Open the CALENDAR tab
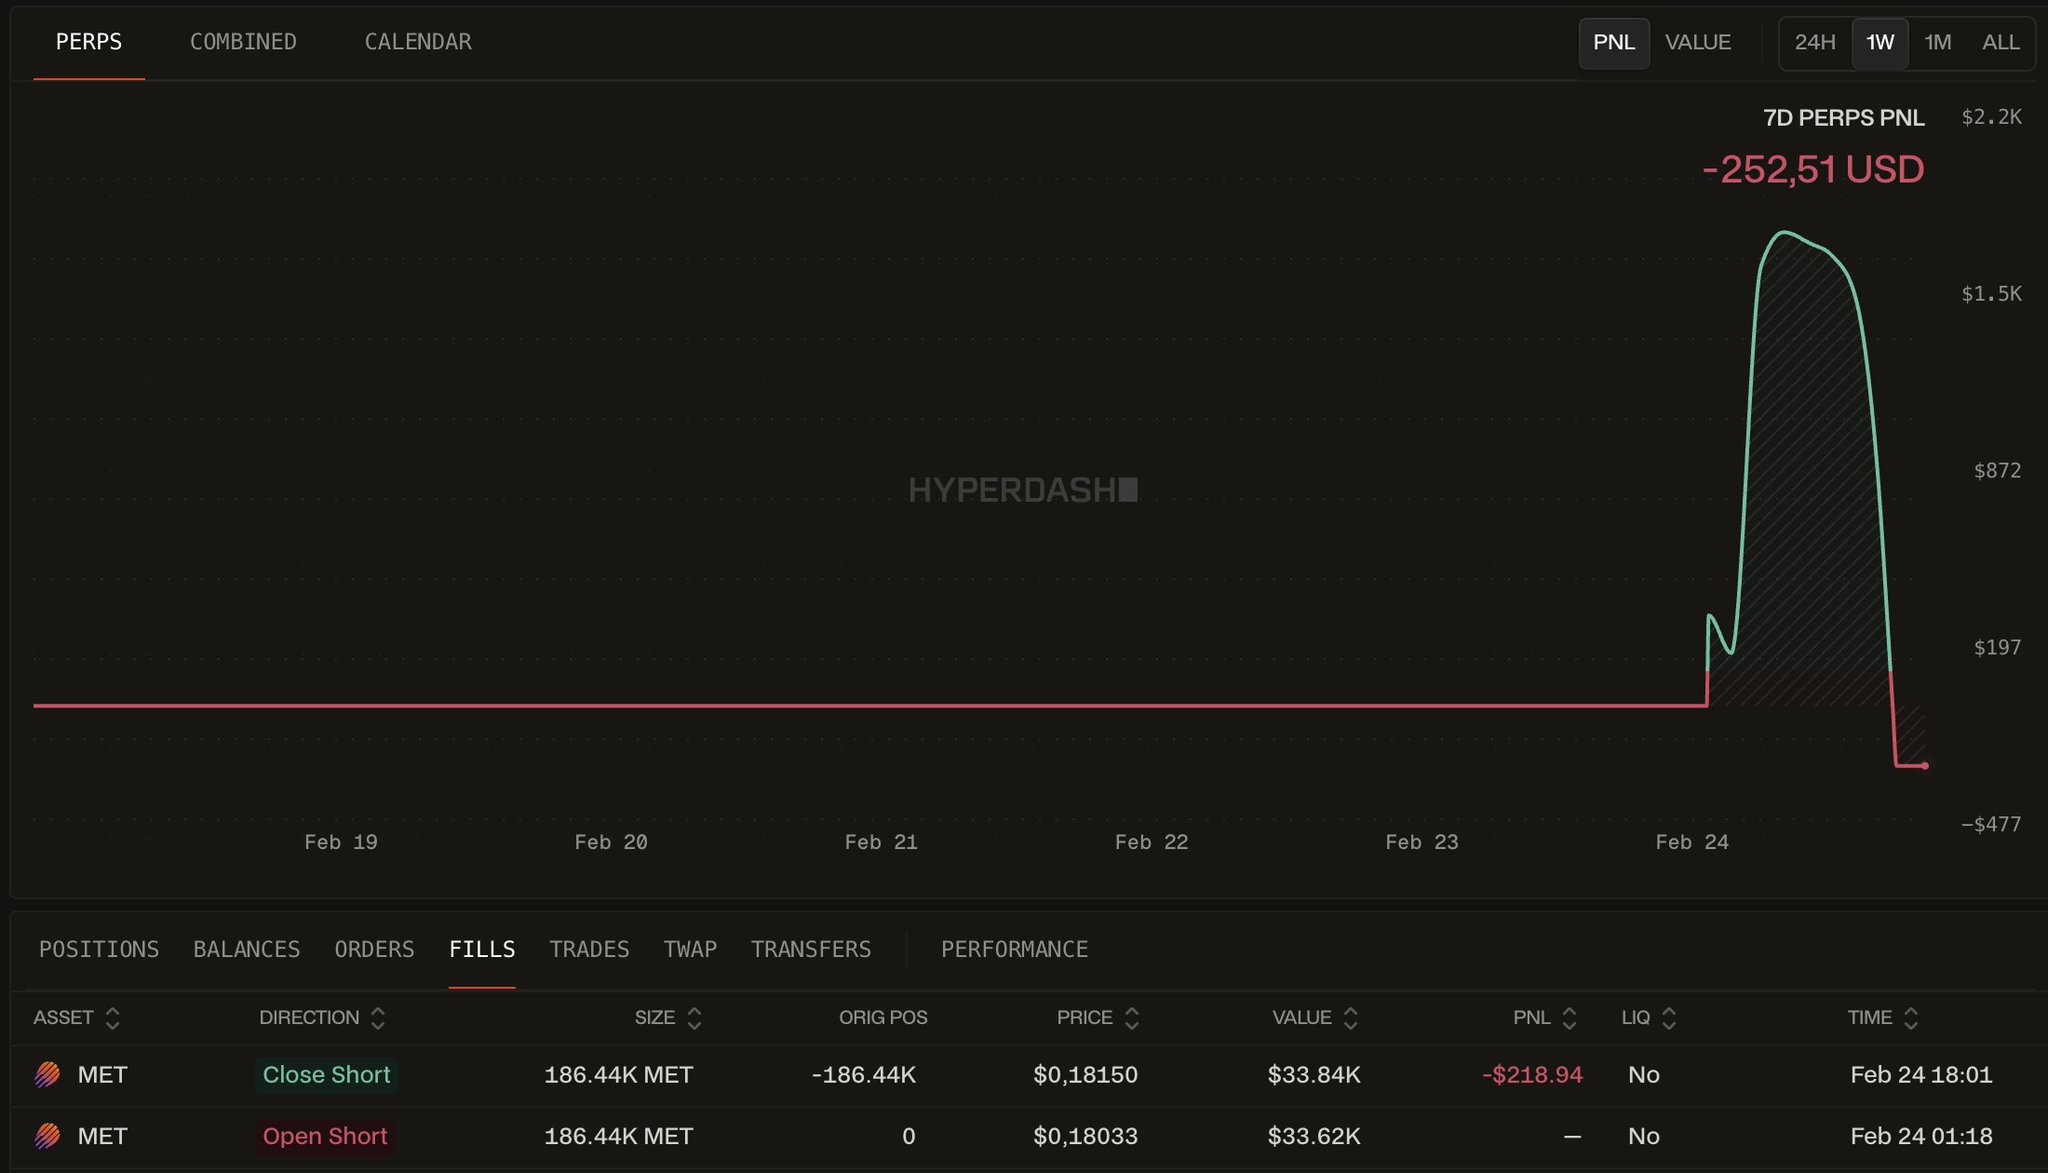Screen dimensions: 2048x1173 pyautogui.click(x=417, y=42)
